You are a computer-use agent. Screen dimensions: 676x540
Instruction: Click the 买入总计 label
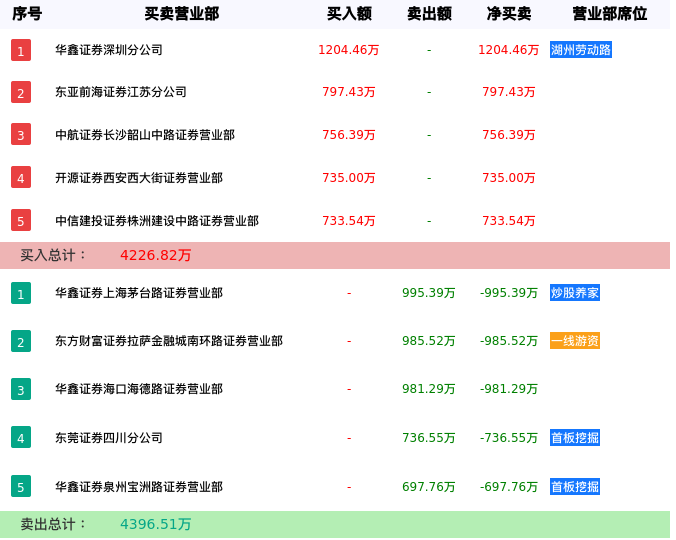point(53,255)
